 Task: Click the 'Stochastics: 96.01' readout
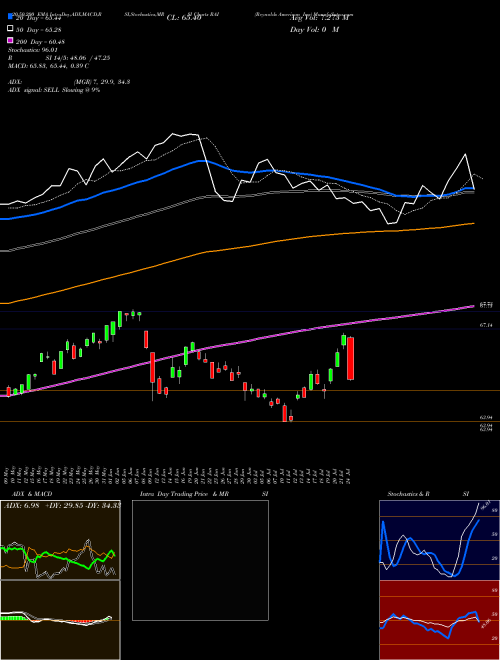coord(33,50)
